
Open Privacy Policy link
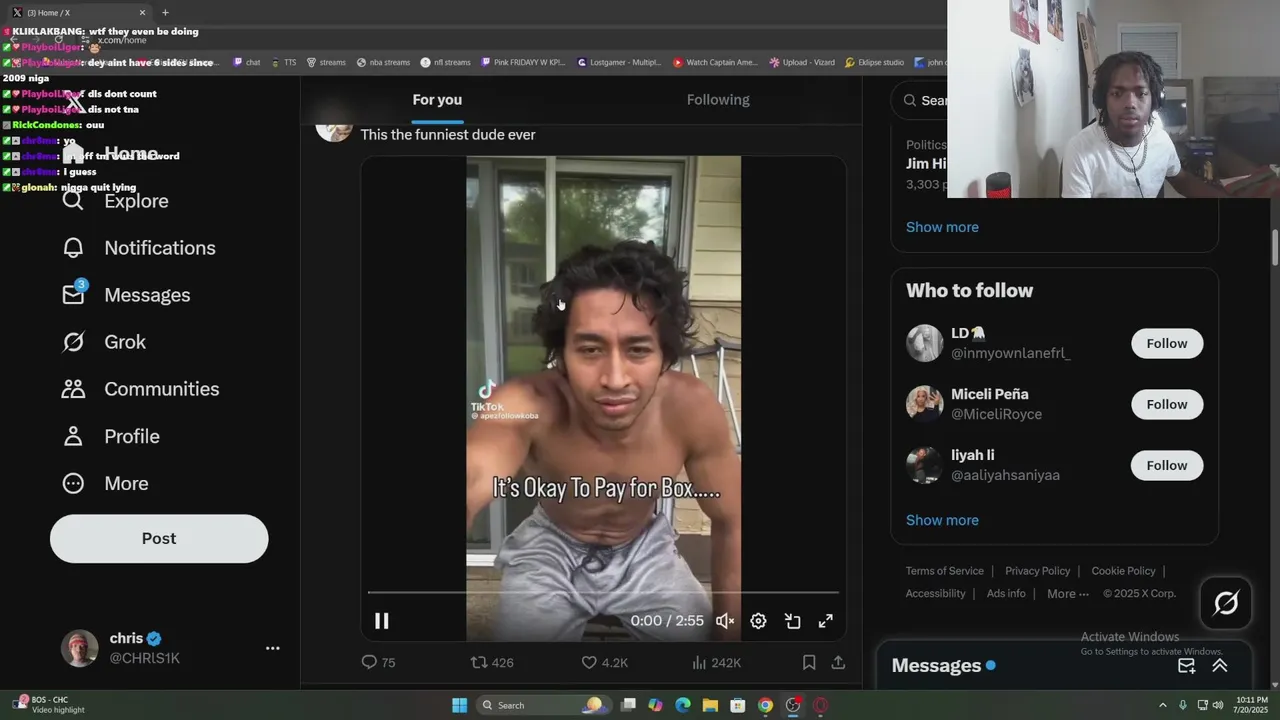click(x=1037, y=571)
